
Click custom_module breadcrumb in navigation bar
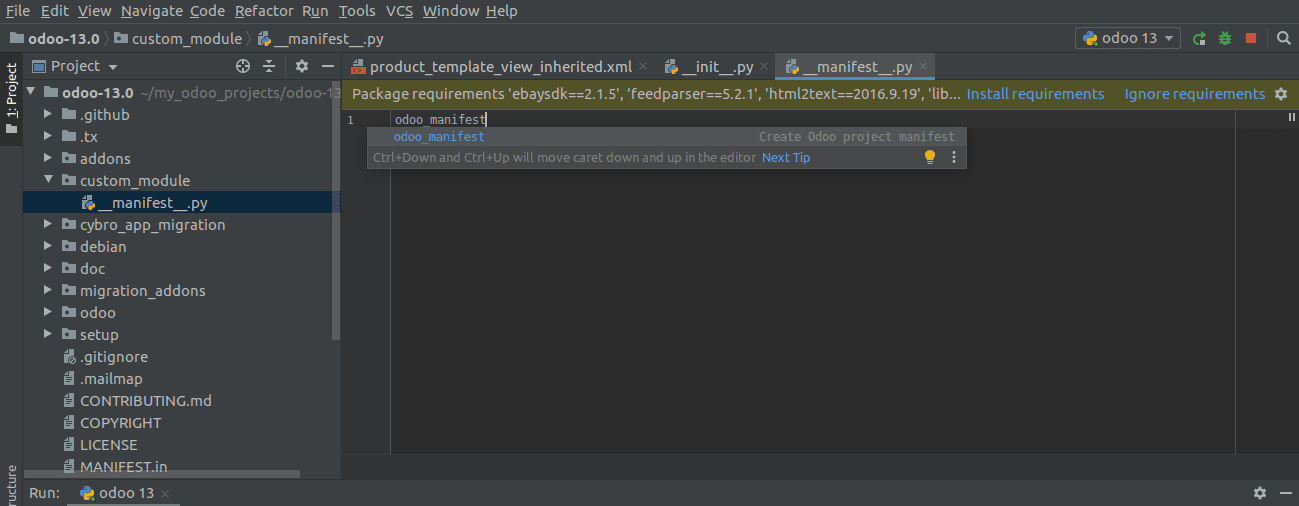(177, 39)
